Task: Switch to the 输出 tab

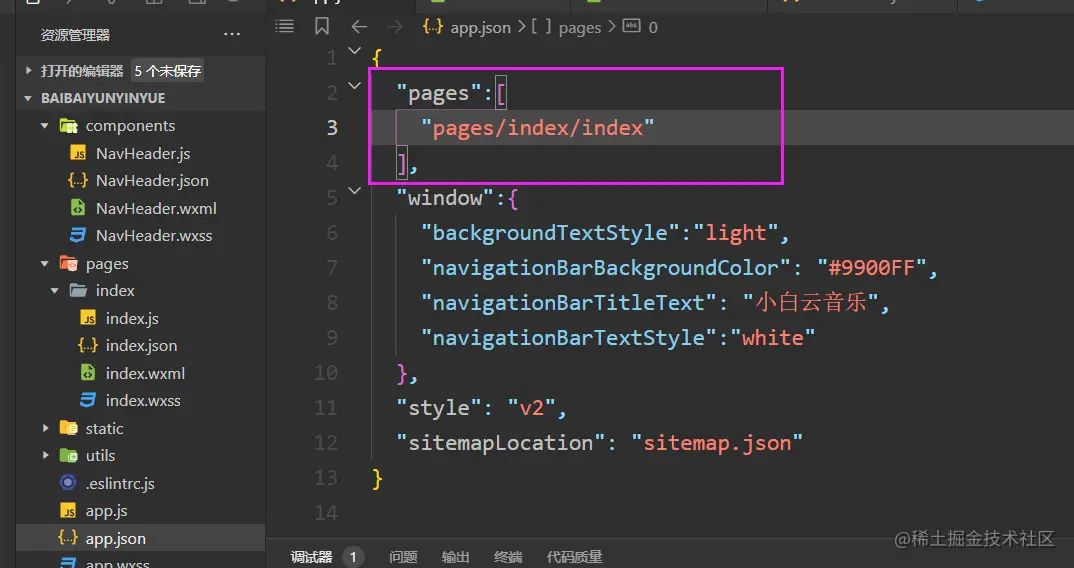Action: coord(455,557)
